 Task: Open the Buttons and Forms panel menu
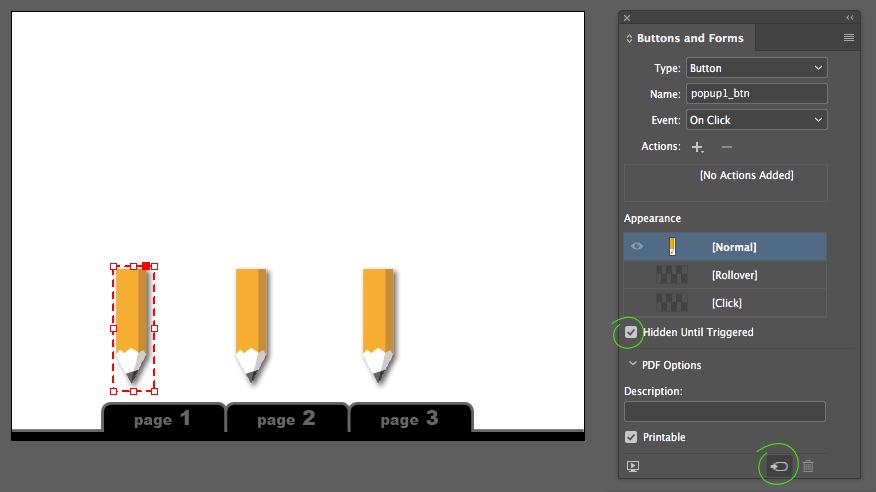(848, 38)
